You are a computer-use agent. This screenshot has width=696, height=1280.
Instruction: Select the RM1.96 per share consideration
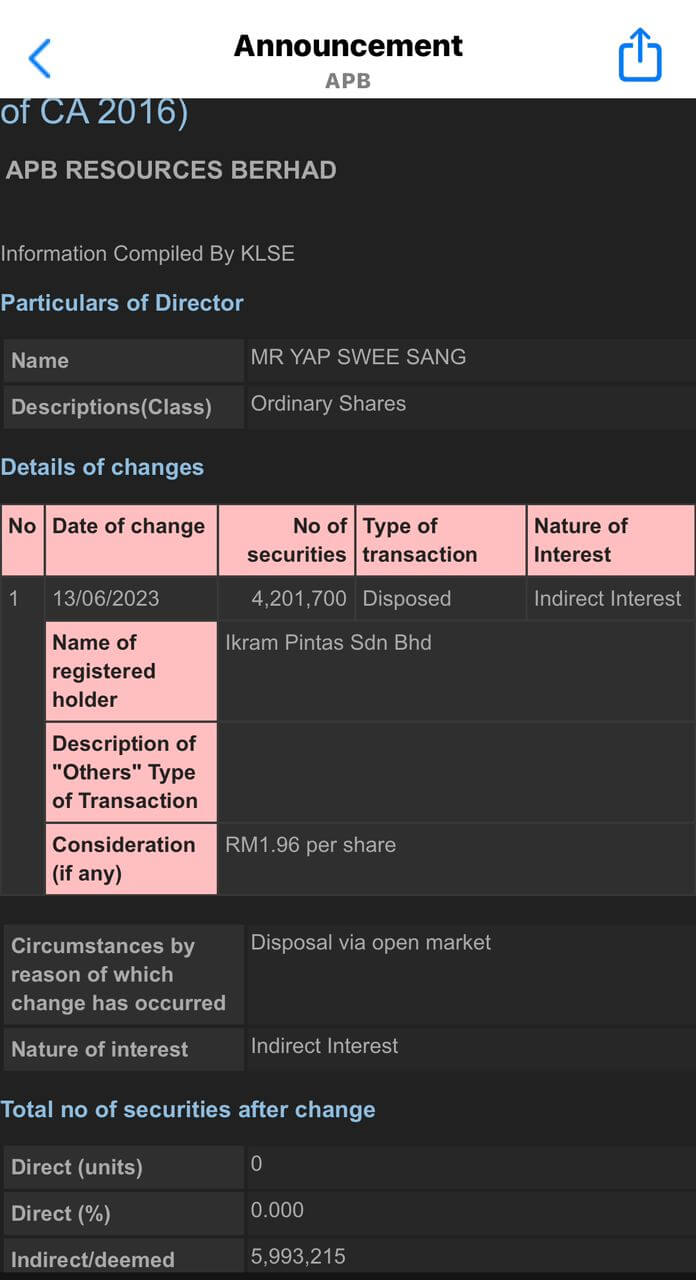click(x=310, y=845)
